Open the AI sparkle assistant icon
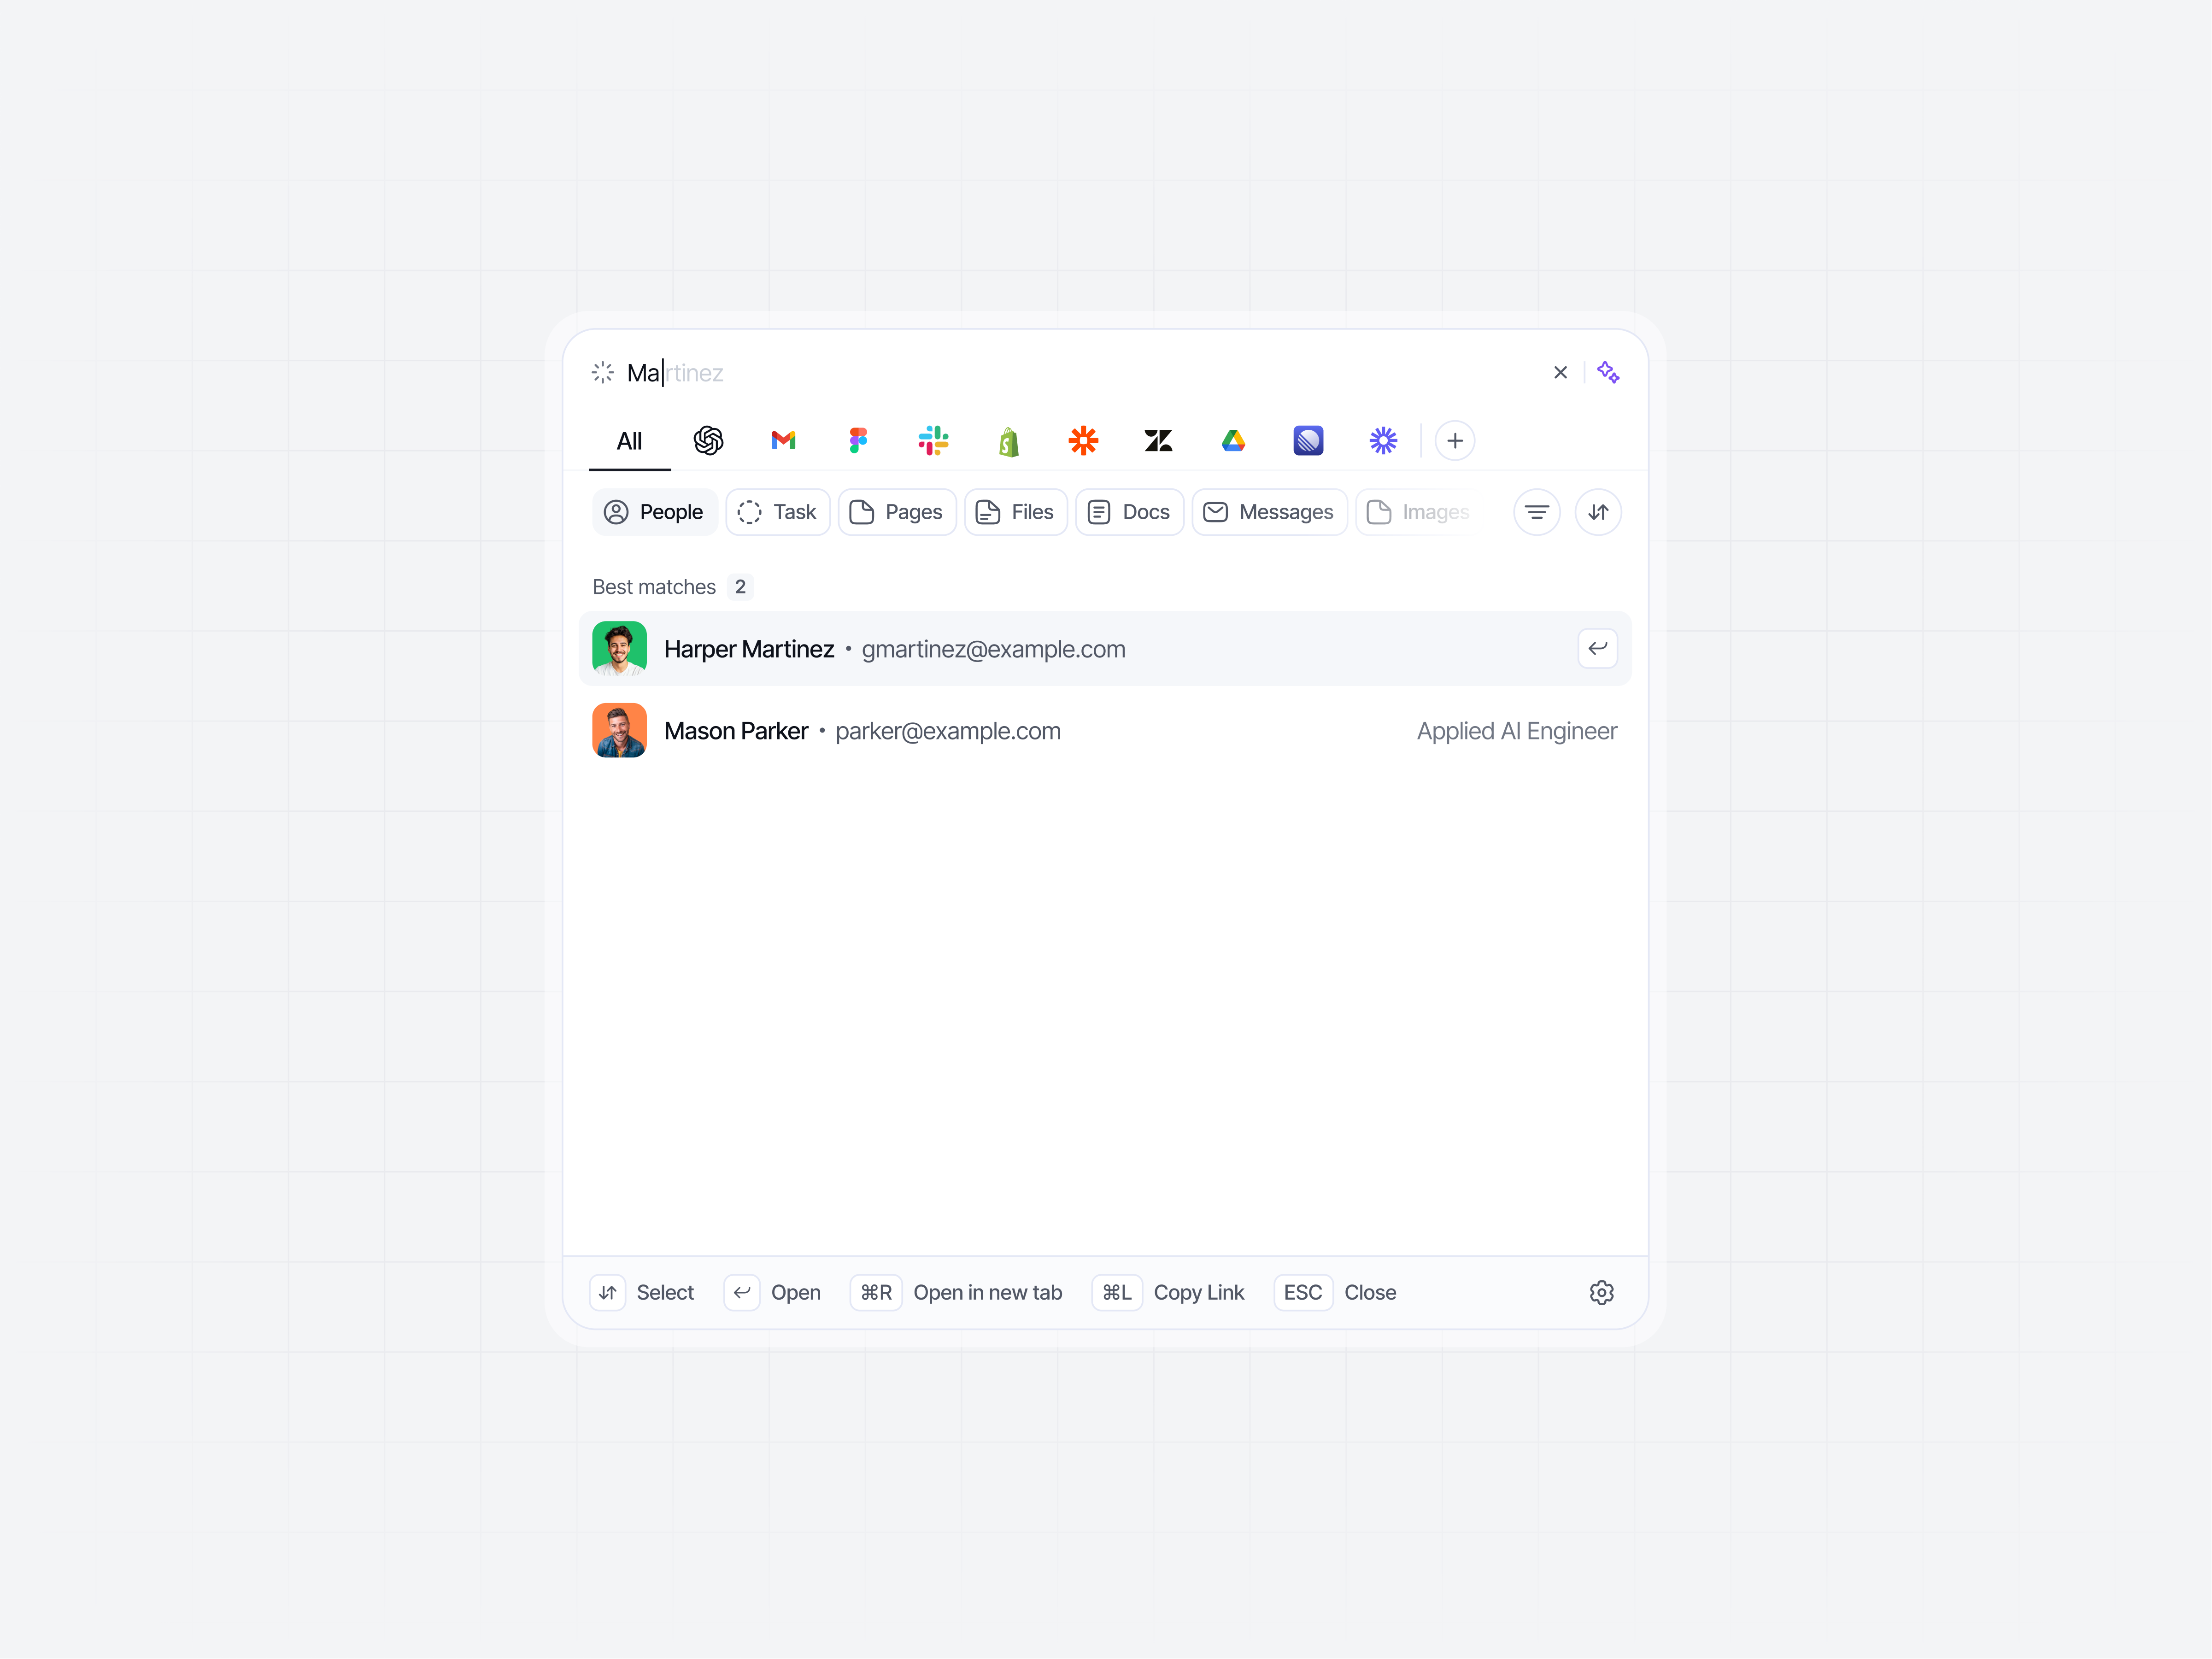Viewport: 2212px width, 1659px height. [1608, 372]
